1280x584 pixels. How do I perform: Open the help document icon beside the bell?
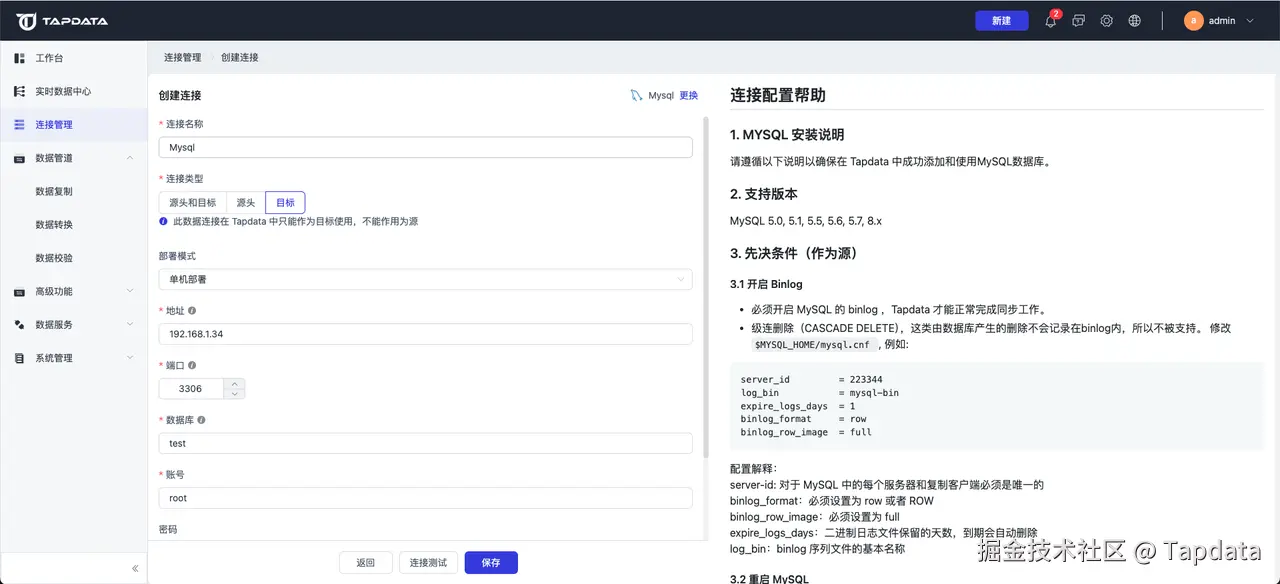click(1078, 20)
